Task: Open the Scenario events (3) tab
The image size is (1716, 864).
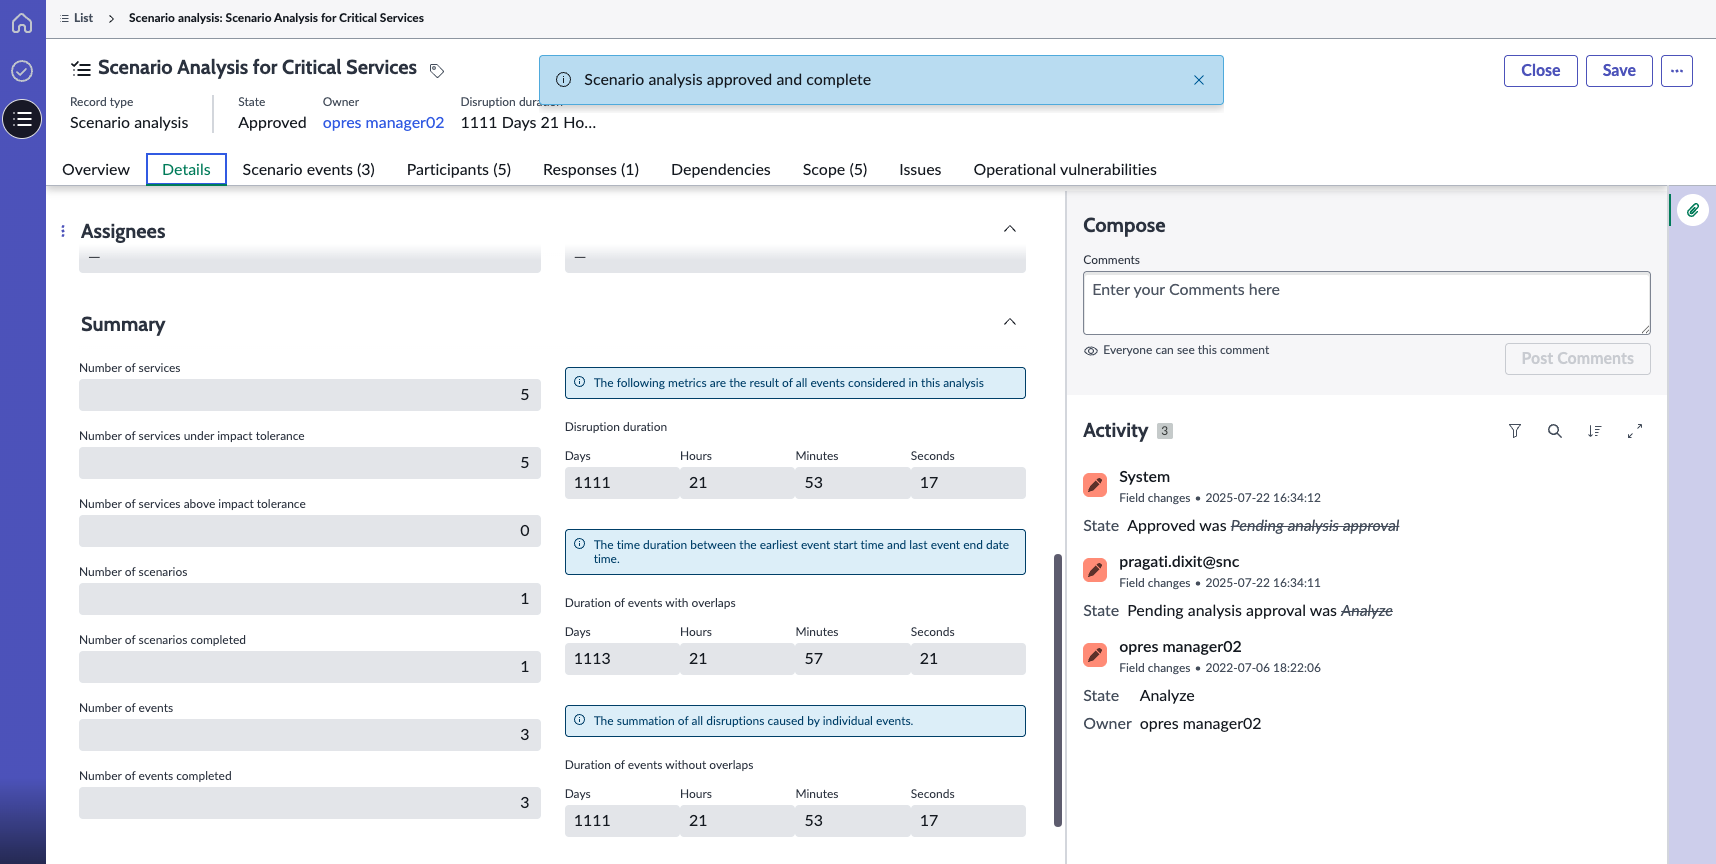Action: coord(308,169)
